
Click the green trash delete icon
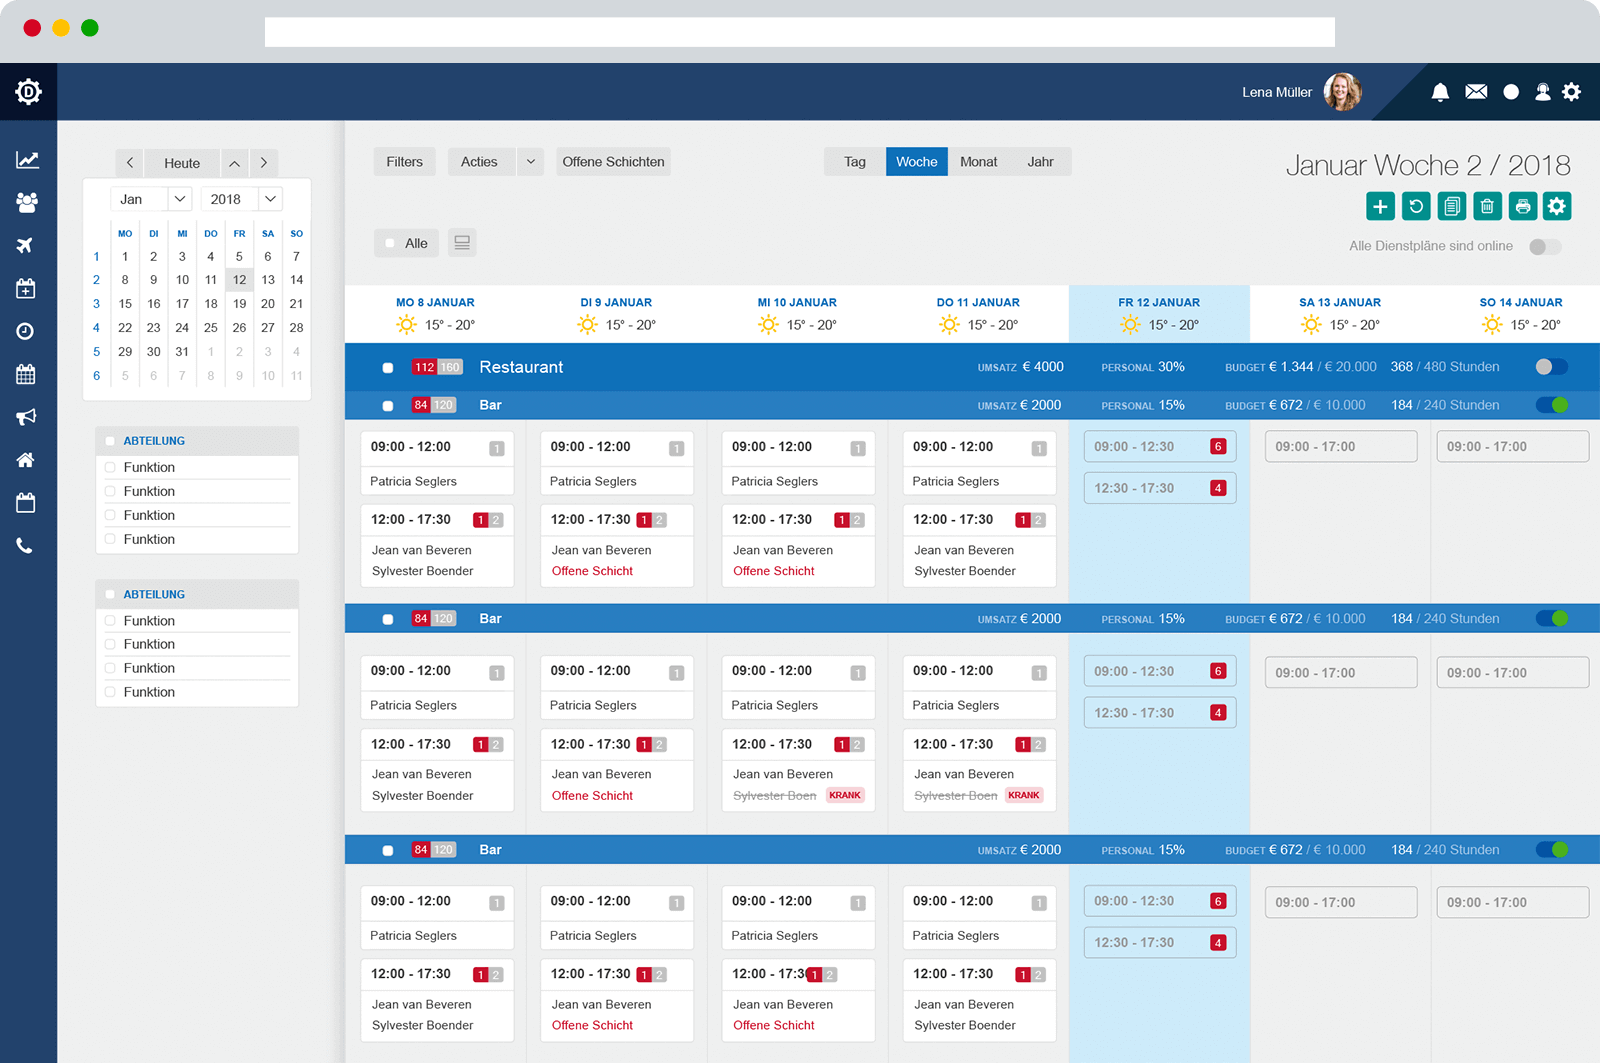pos(1487,206)
